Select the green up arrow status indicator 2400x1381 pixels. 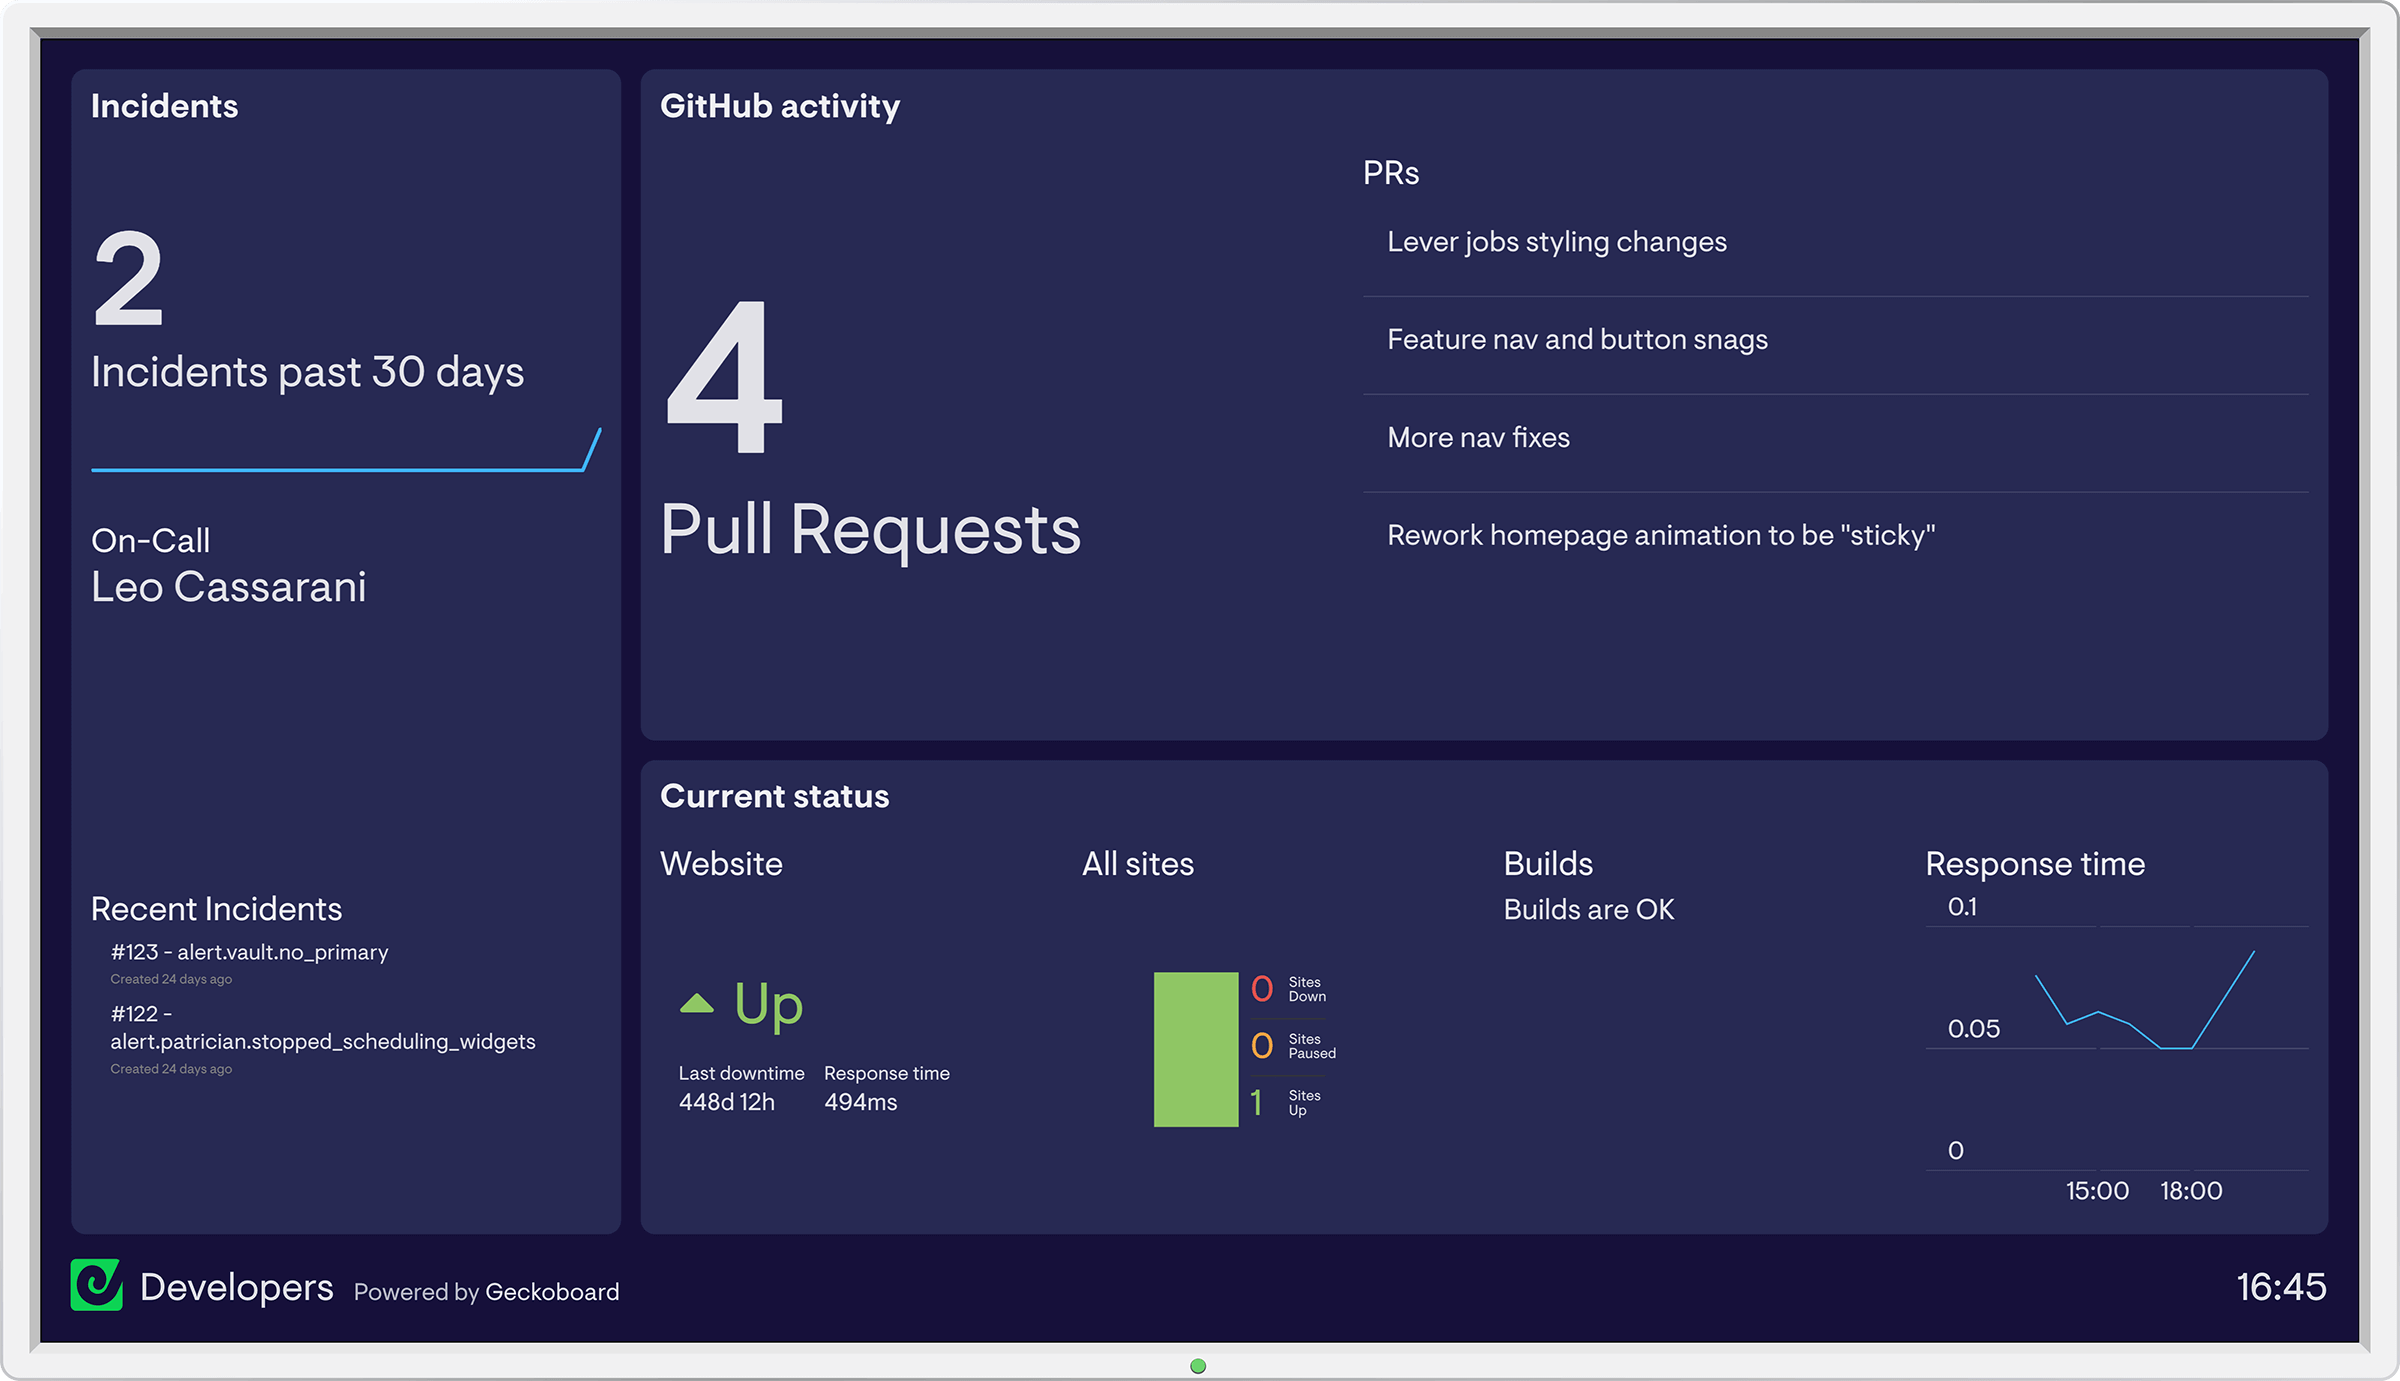click(x=698, y=1003)
